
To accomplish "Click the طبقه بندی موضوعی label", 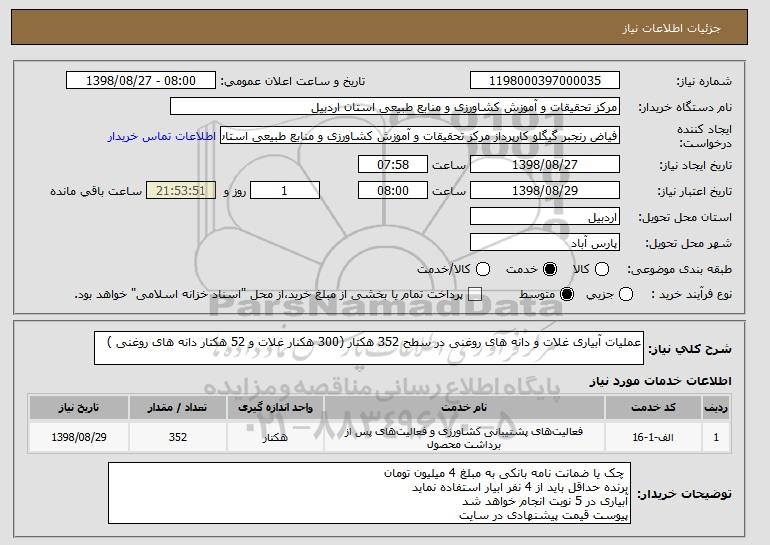I will point(679,270).
